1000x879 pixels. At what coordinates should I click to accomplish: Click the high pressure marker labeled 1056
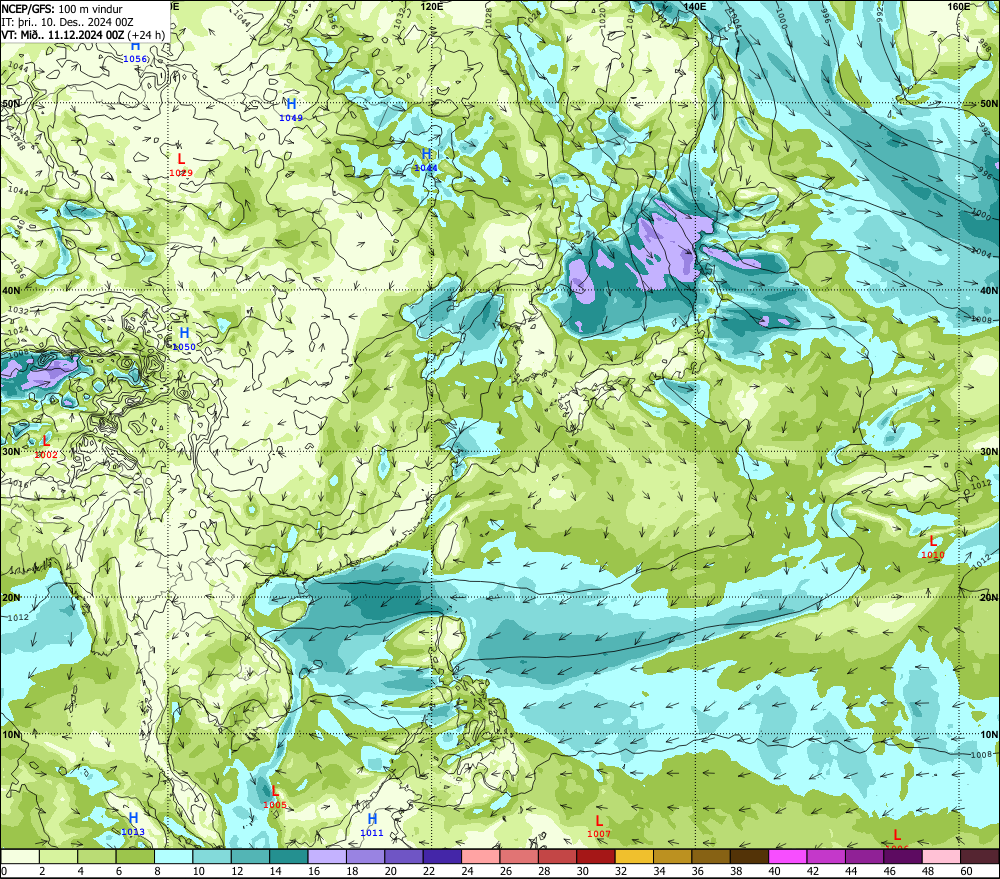pos(135,51)
